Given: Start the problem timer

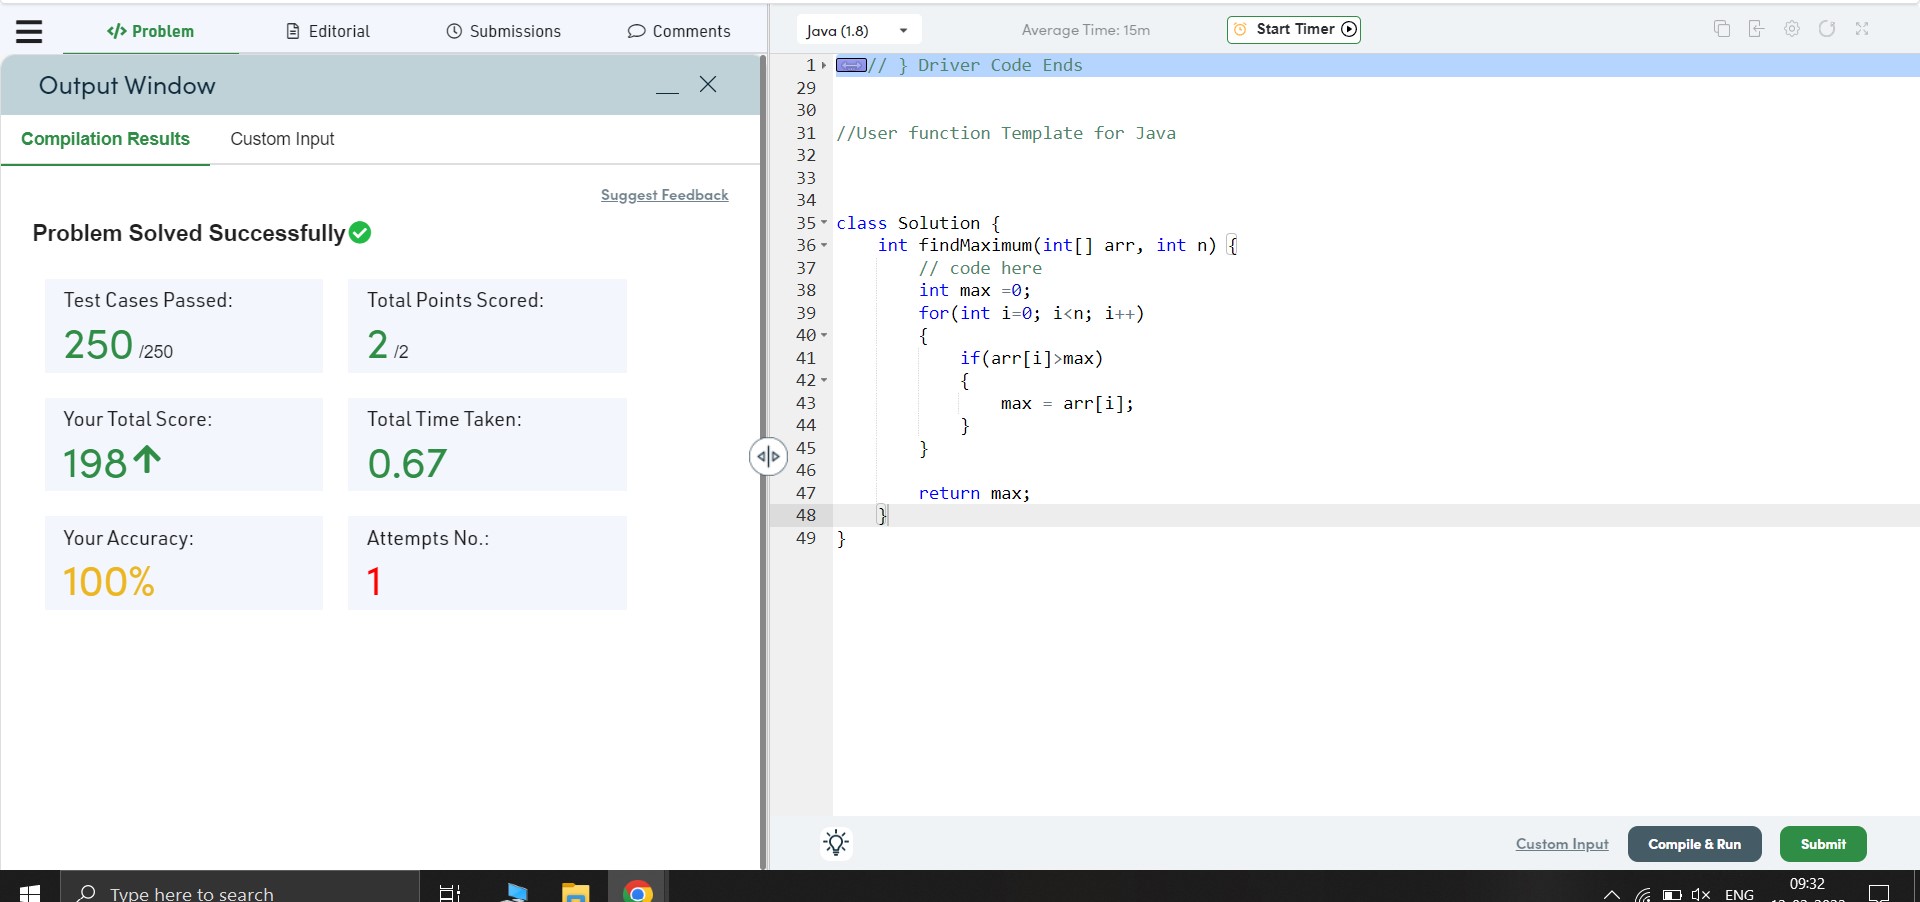Looking at the screenshot, I should pyautogui.click(x=1293, y=29).
